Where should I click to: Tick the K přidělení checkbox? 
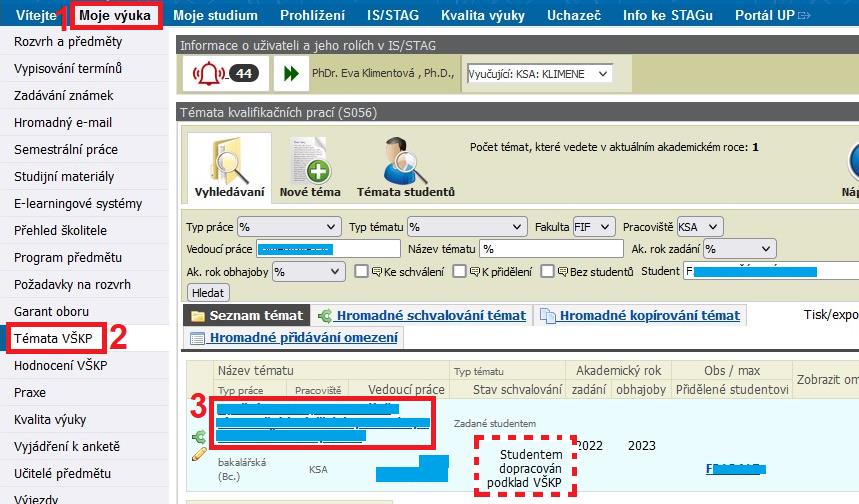pos(459,271)
